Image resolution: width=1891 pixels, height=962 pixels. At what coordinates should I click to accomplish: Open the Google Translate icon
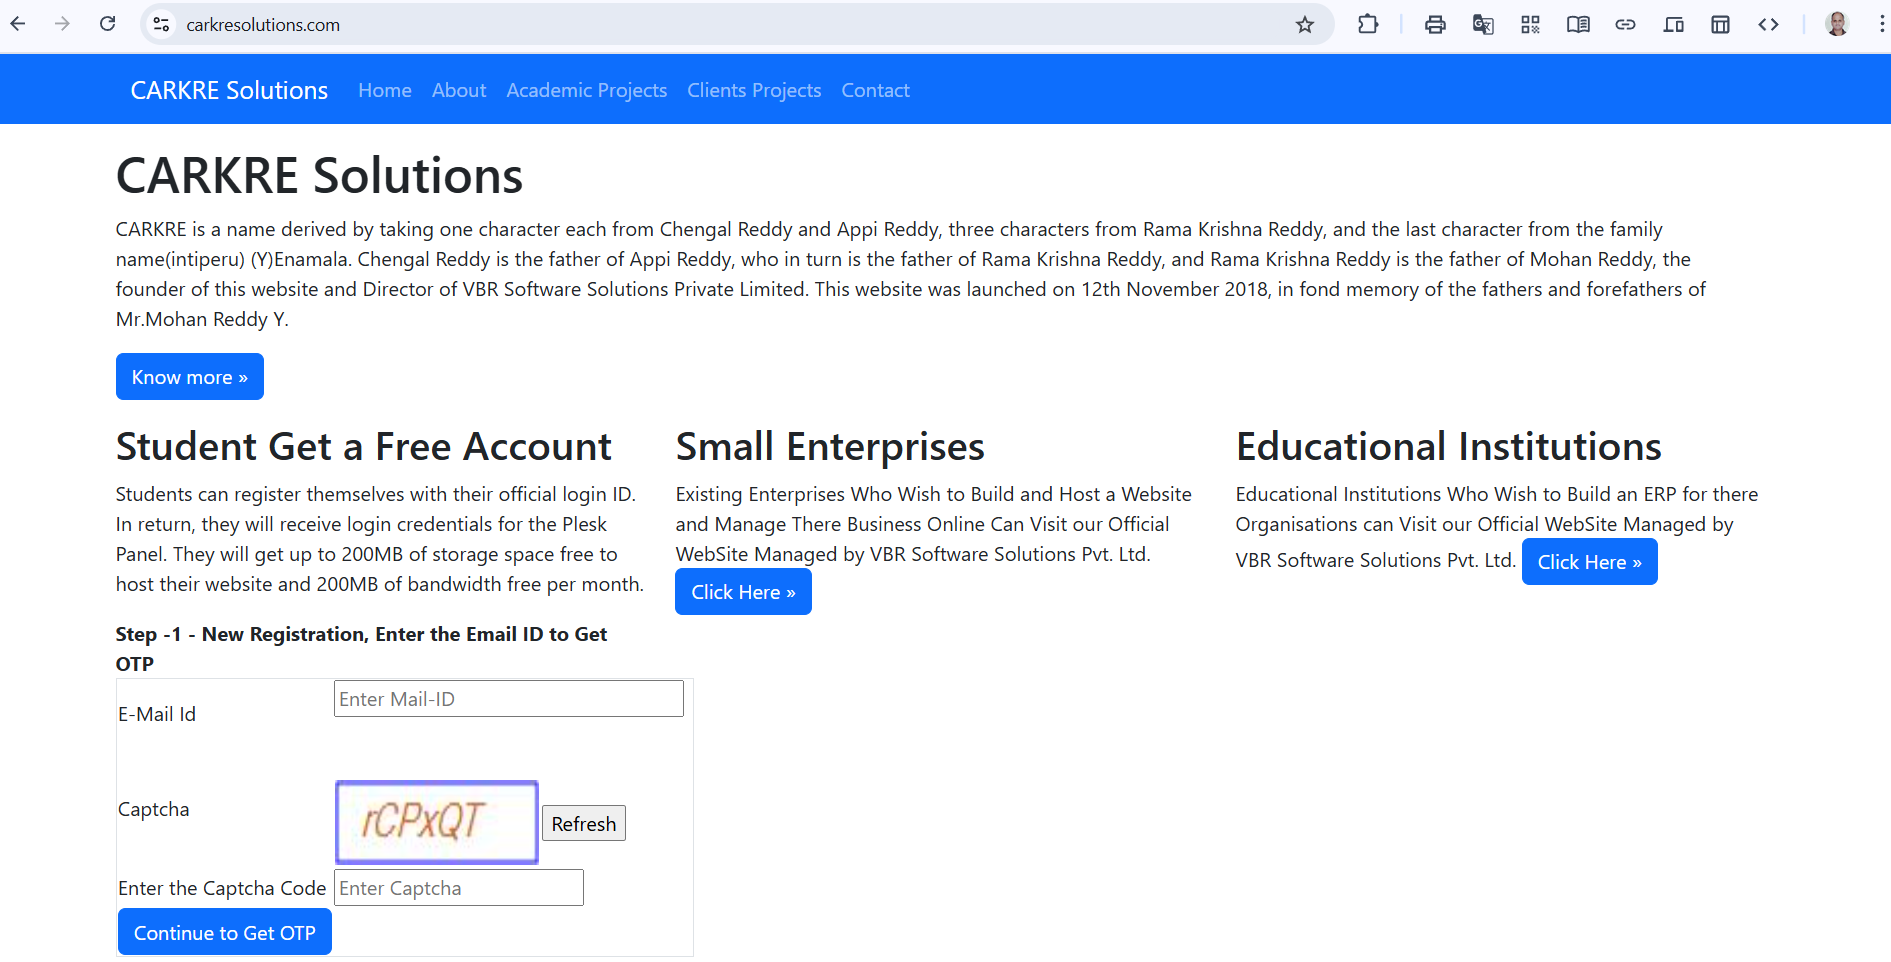click(1483, 25)
